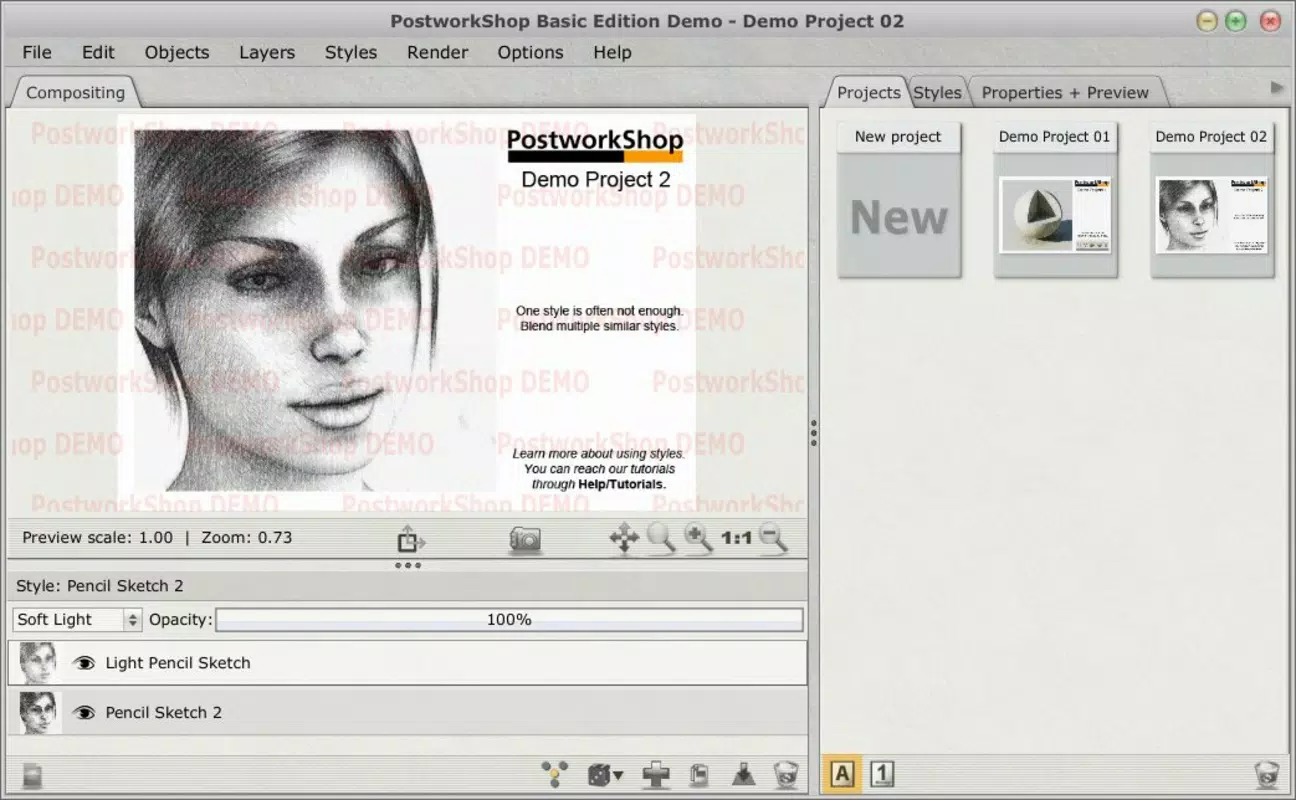Click the duplicate layer icon
Screen dimensions: 1296x800
click(x=700, y=775)
